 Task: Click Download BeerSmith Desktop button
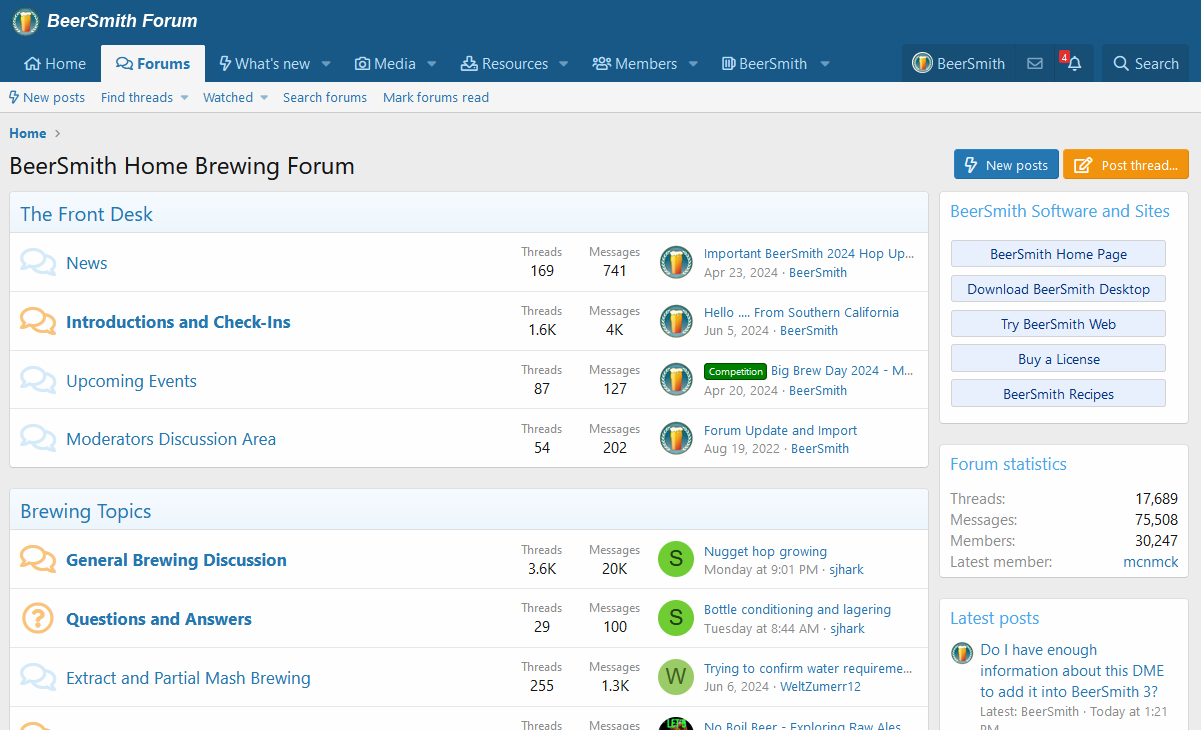(x=1058, y=289)
